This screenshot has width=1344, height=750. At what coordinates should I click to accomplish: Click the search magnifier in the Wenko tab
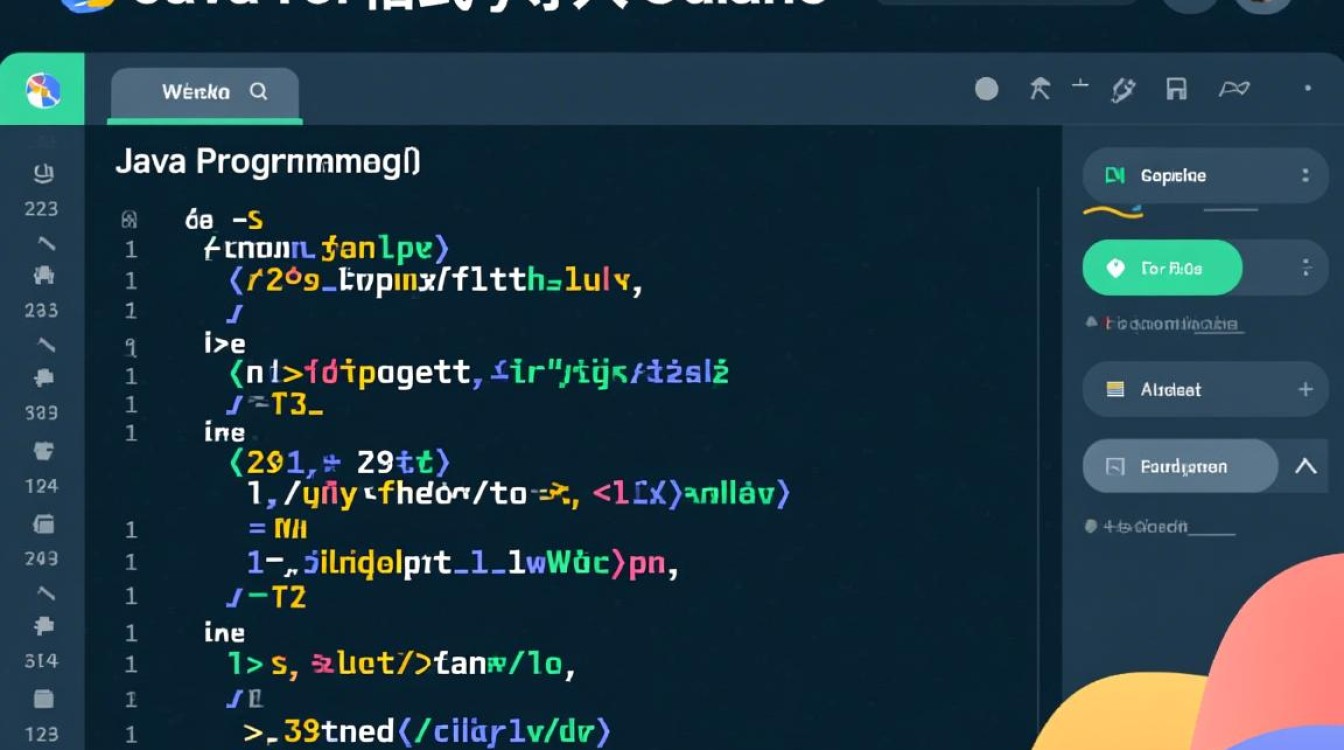tap(258, 92)
